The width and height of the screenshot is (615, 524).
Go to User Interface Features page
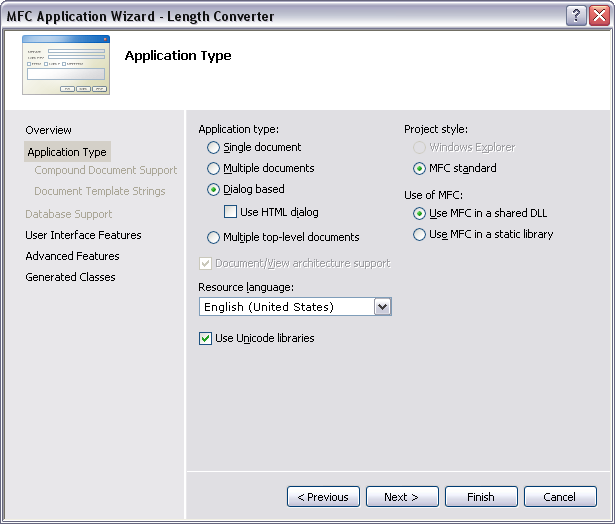coord(83,235)
